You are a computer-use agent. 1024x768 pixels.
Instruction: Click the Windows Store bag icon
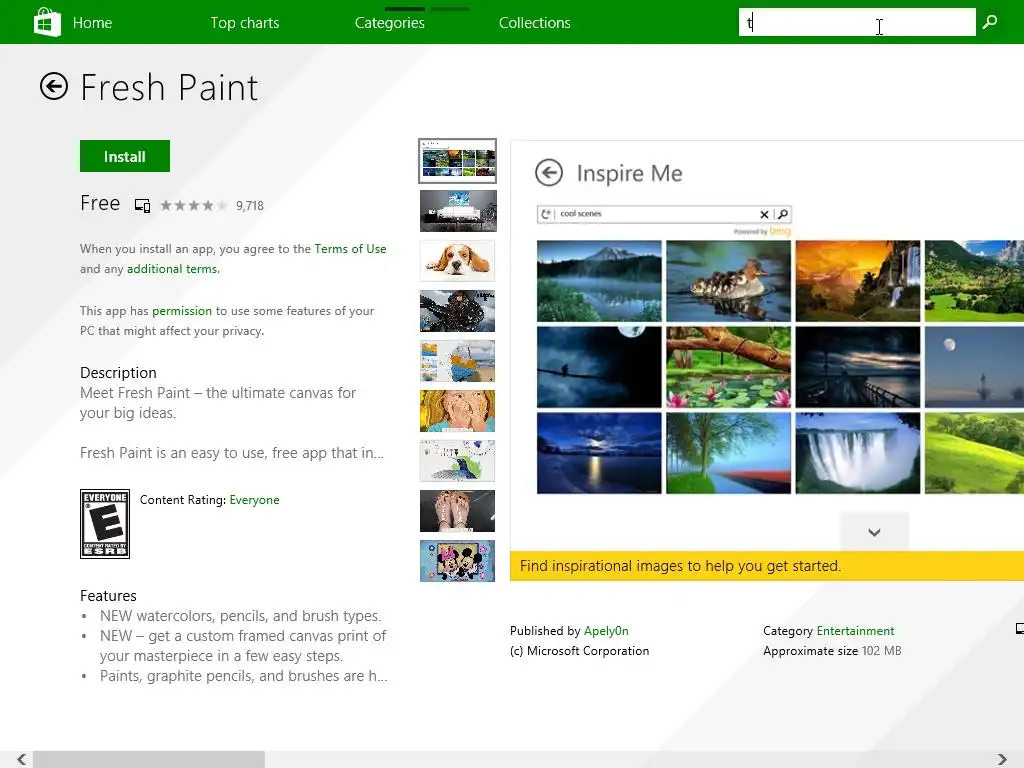(47, 22)
